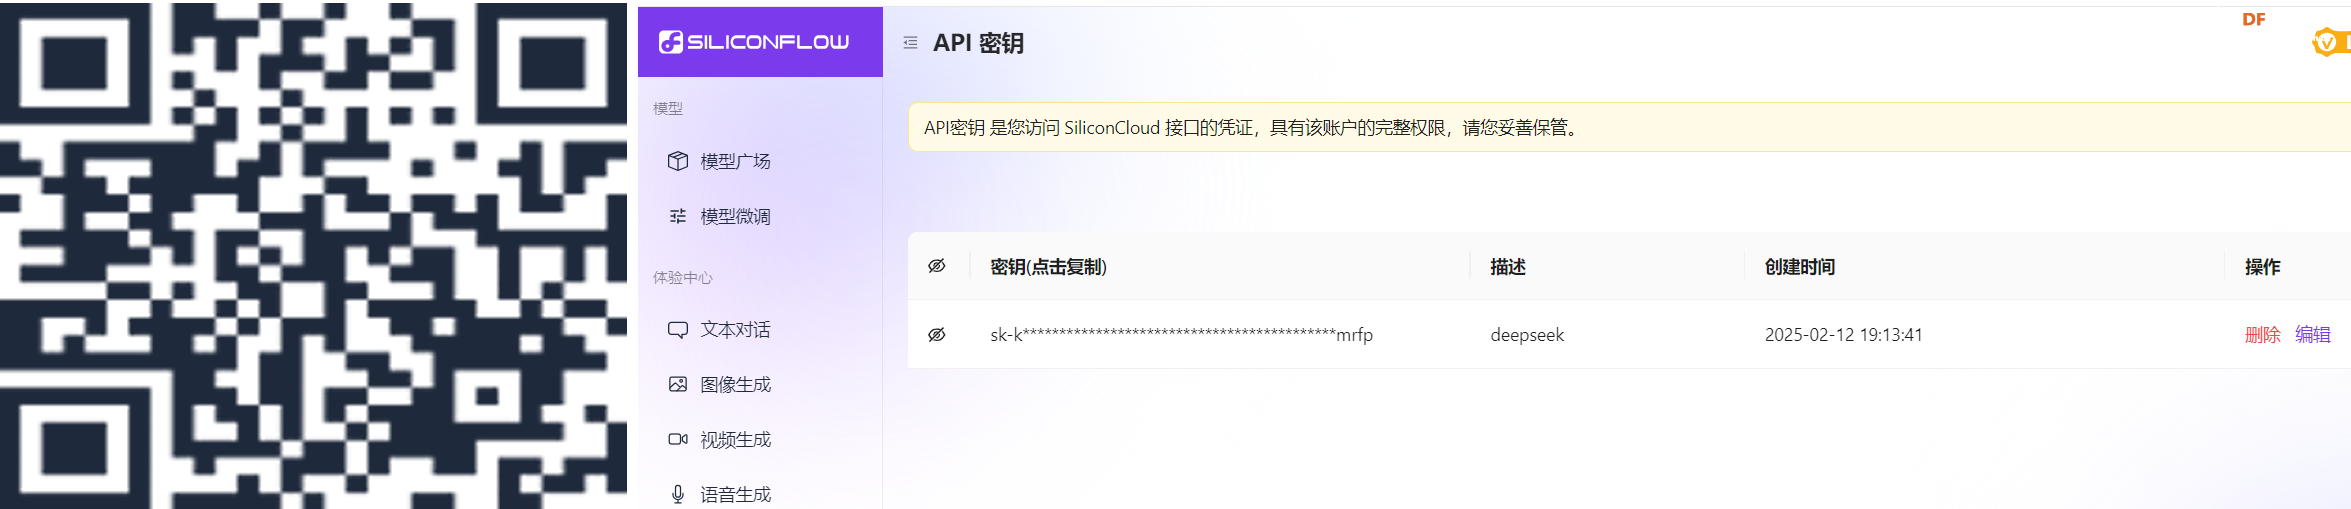Click the 体验中心 section label

[x=683, y=277]
